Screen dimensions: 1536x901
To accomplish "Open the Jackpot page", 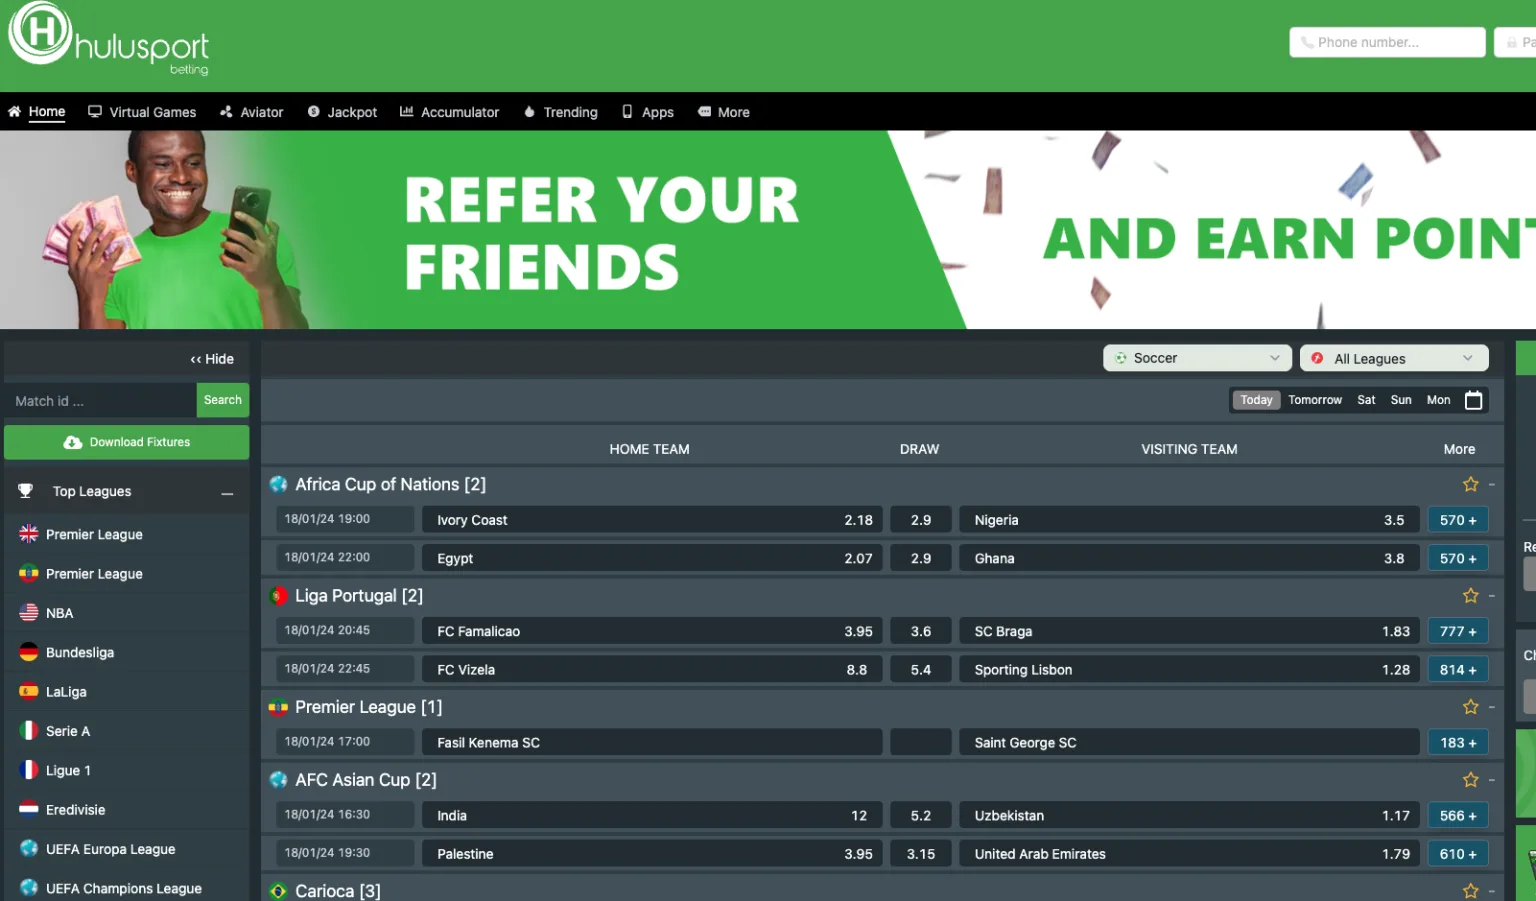I will 342,112.
